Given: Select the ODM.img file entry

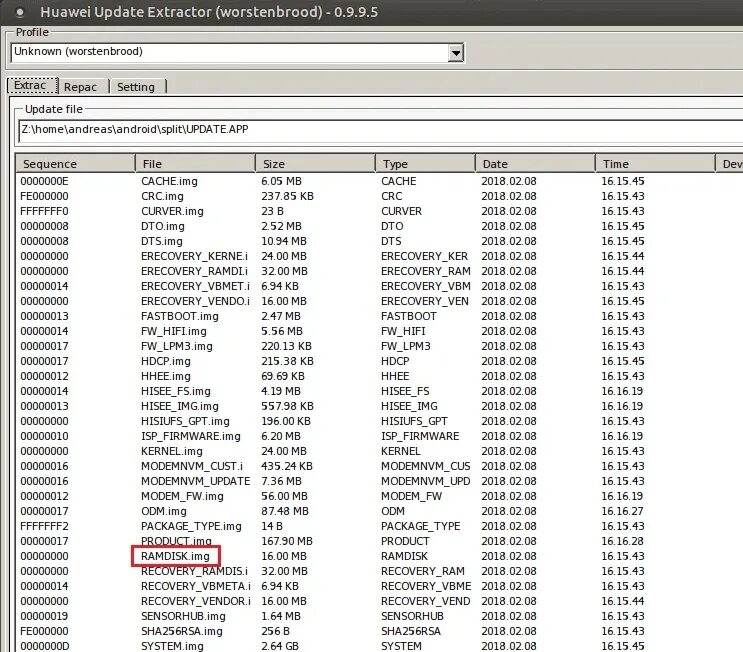Looking at the screenshot, I should (x=163, y=511).
